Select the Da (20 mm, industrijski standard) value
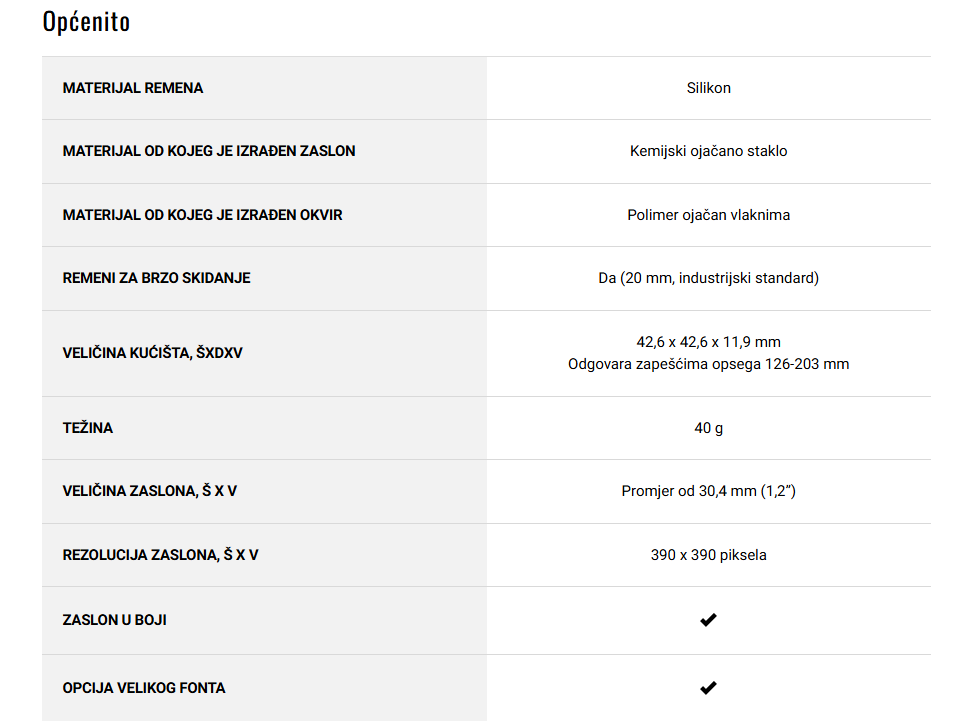This screenshot has height=721, width=977. coord(708,278)
